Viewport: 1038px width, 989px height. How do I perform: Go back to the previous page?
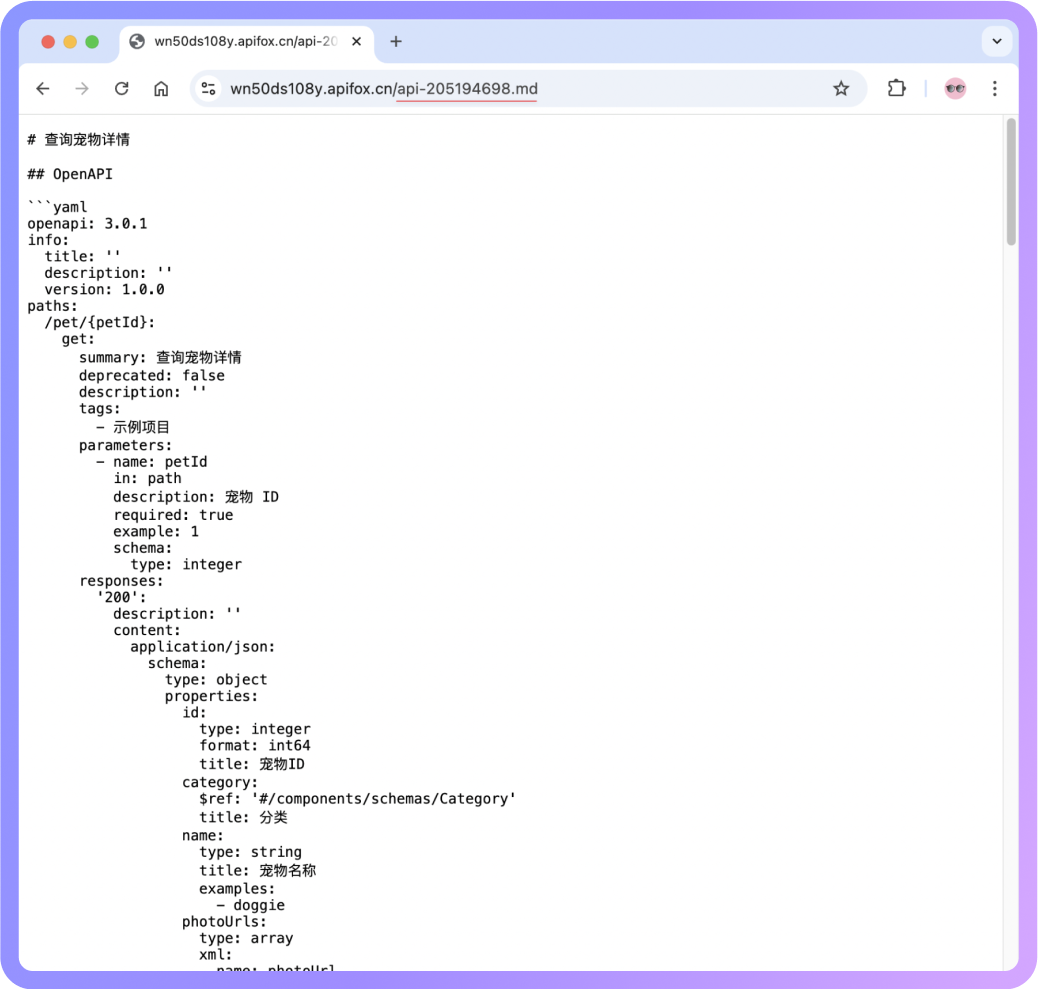click(43, 89)
